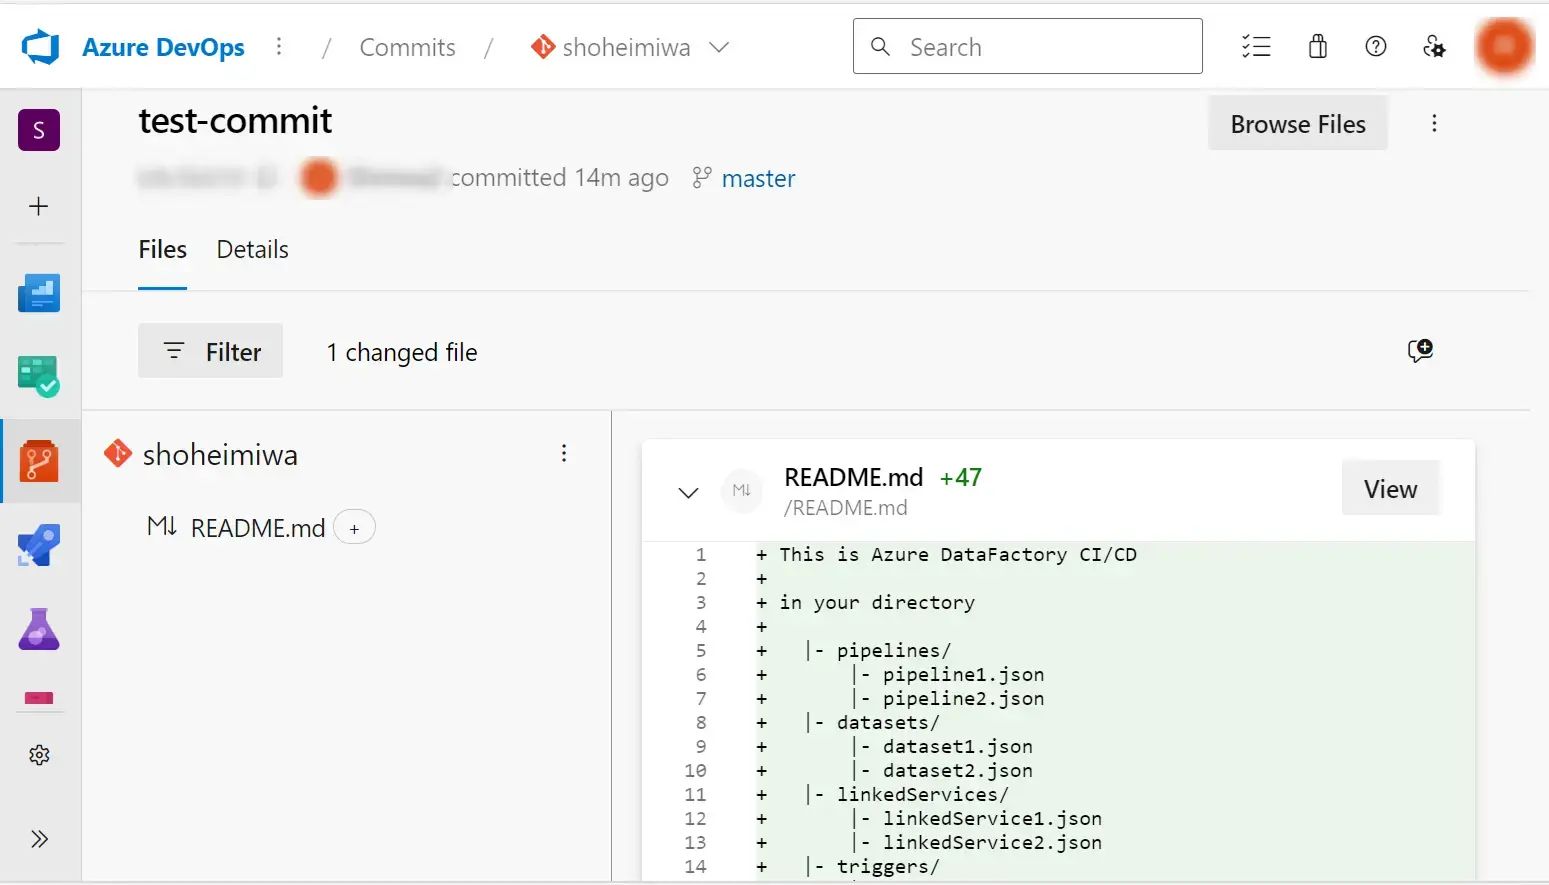Switch to the Details tab

point(252,250)
